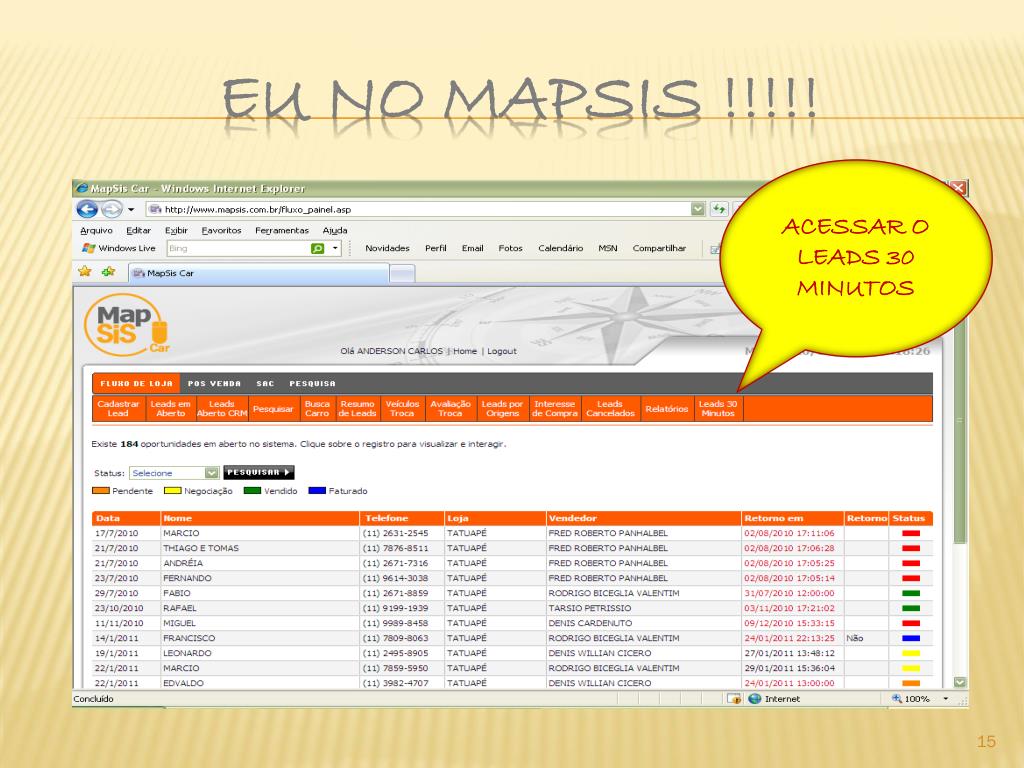This screenshot has height=768, width=1024.
Task: Expand the address bar history dropdown
Action: tap(697, 209)
